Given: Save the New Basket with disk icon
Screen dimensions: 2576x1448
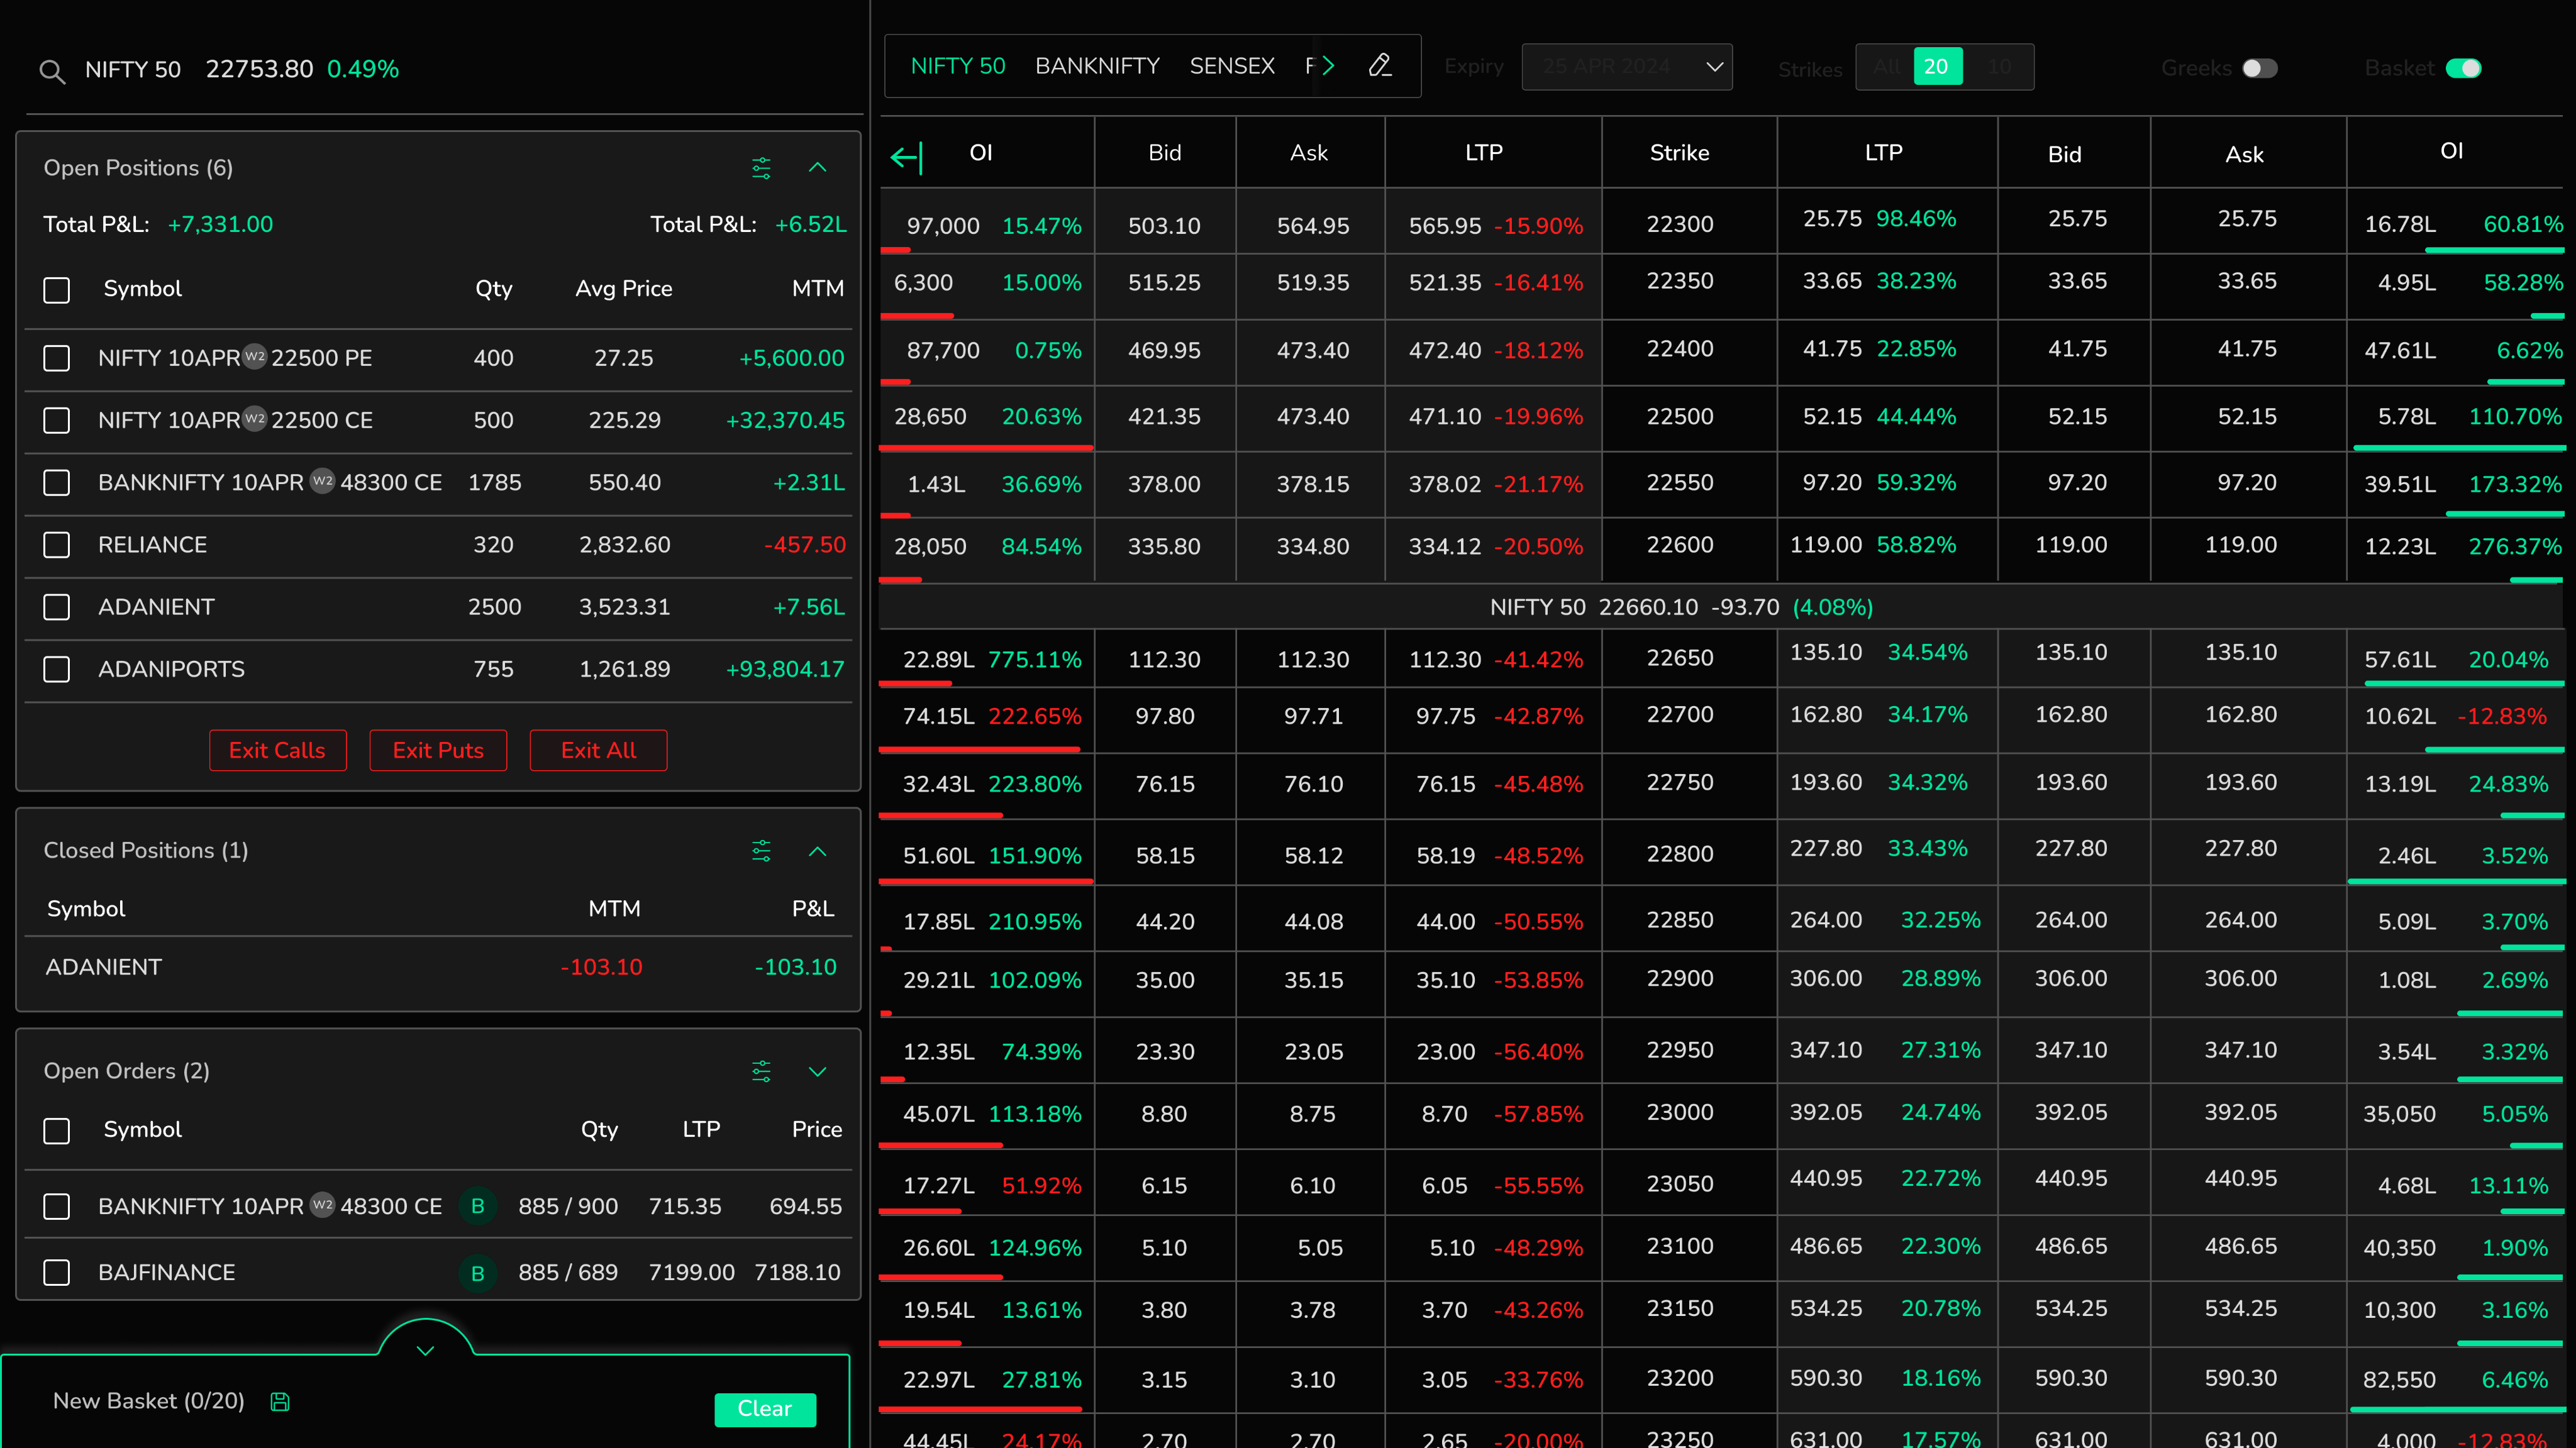Looking at the screenshot, I should tap(280, 1402).
